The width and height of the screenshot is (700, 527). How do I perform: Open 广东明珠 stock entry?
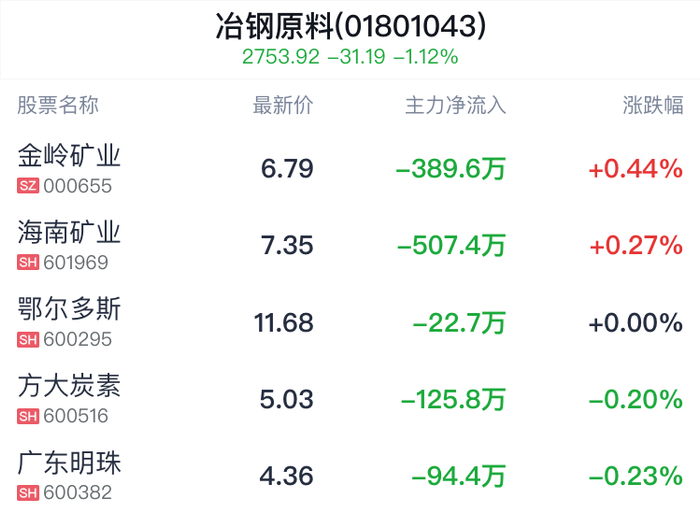[x=69, y=463]
